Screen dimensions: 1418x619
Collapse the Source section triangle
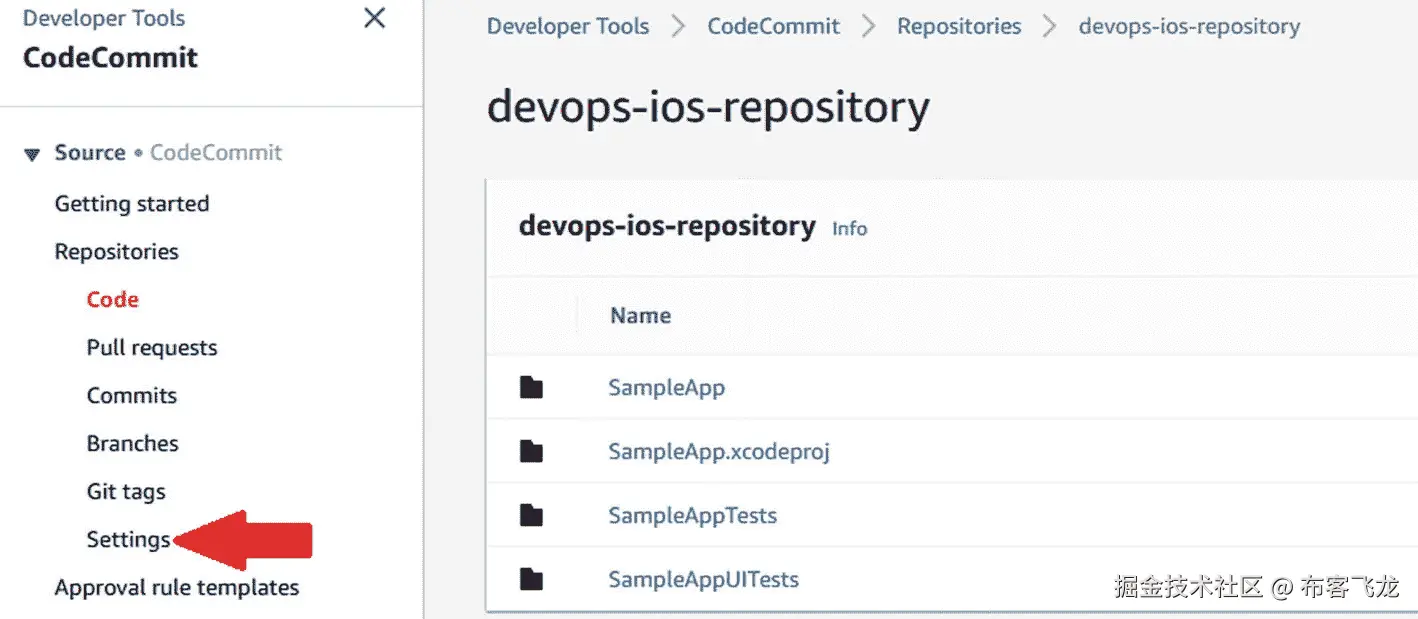click(x=33, y=154)
